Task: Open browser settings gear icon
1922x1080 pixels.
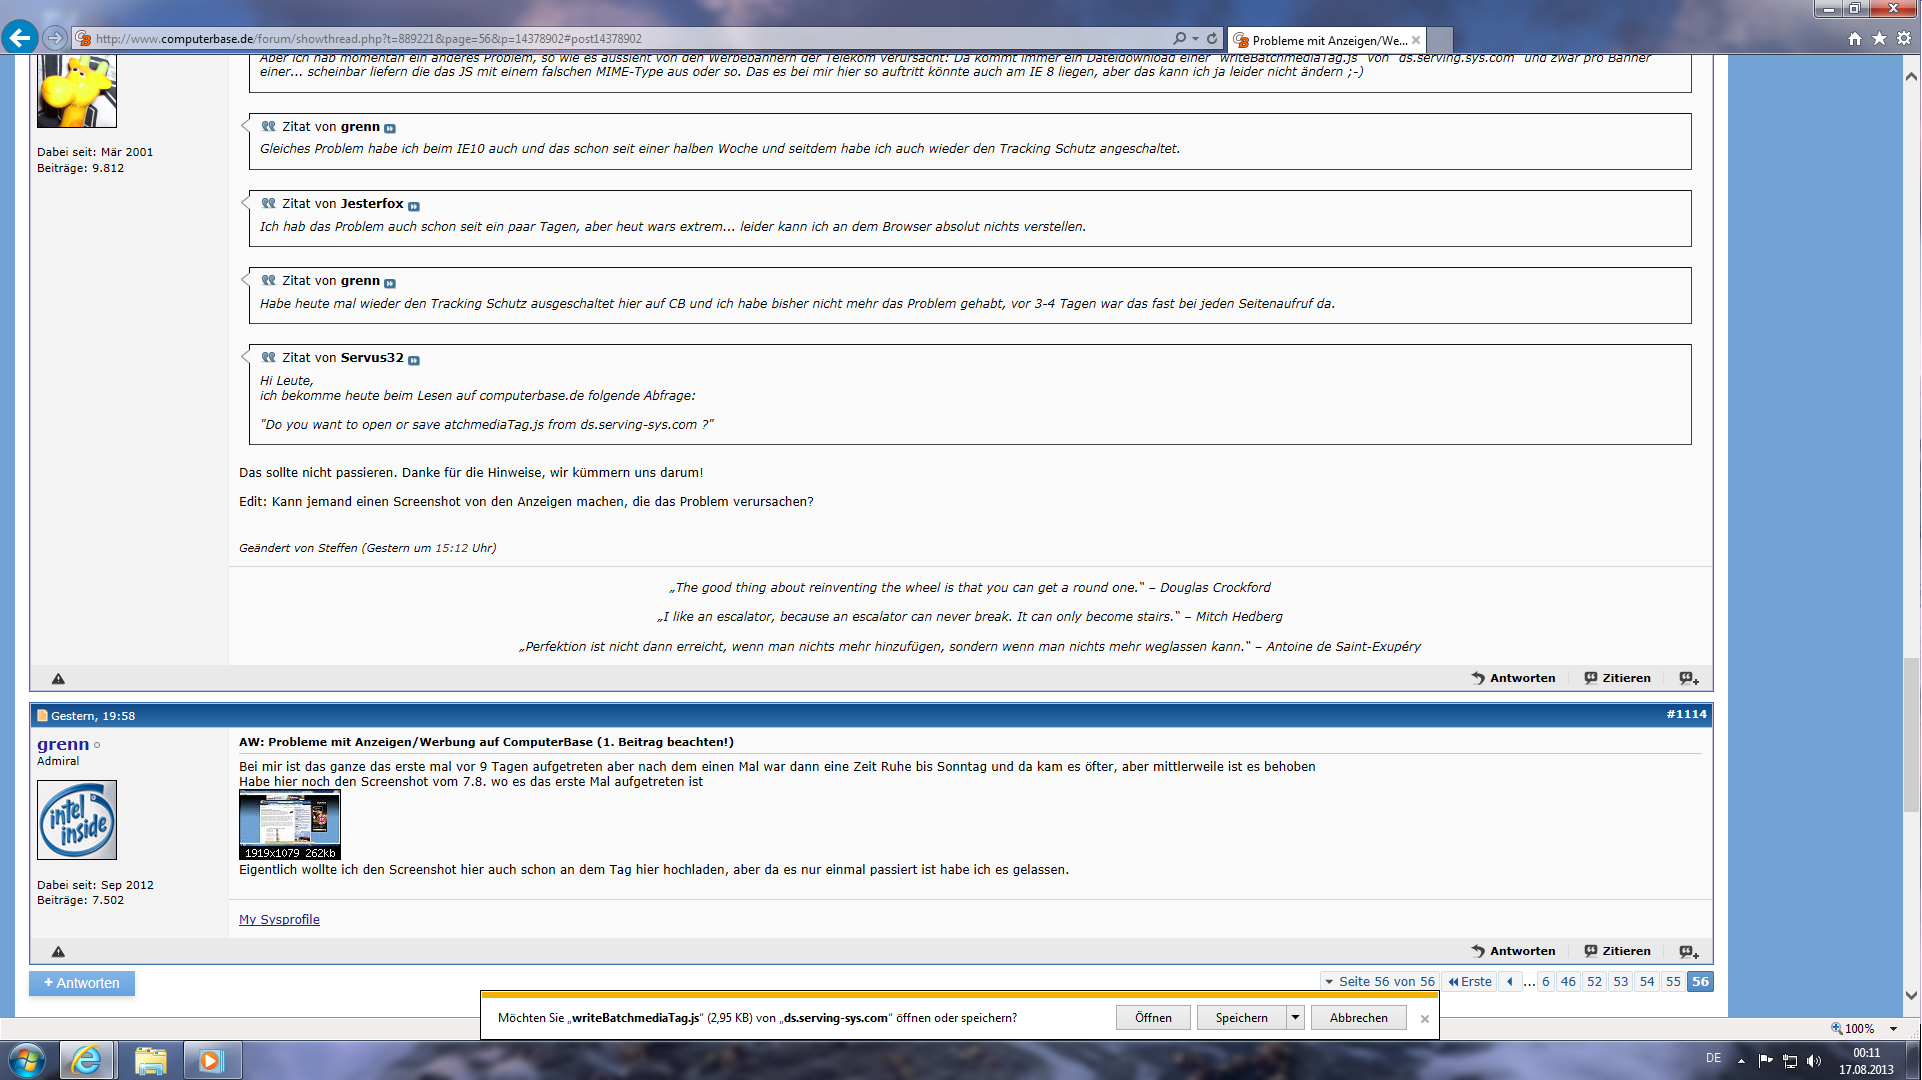Action: (1904, 38)
